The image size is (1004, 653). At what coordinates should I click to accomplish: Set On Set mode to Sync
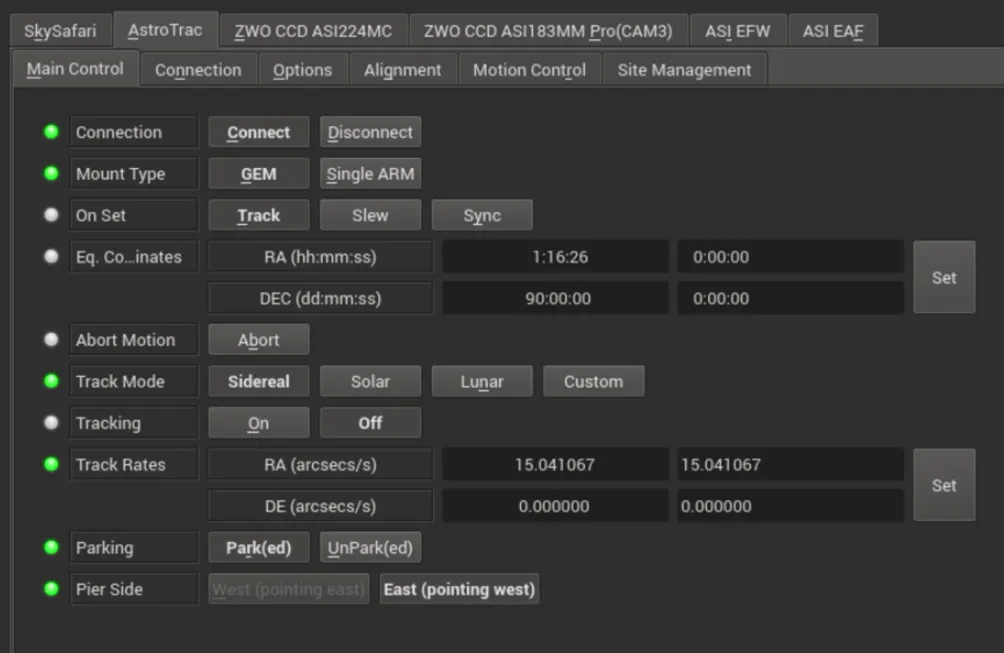482,215
